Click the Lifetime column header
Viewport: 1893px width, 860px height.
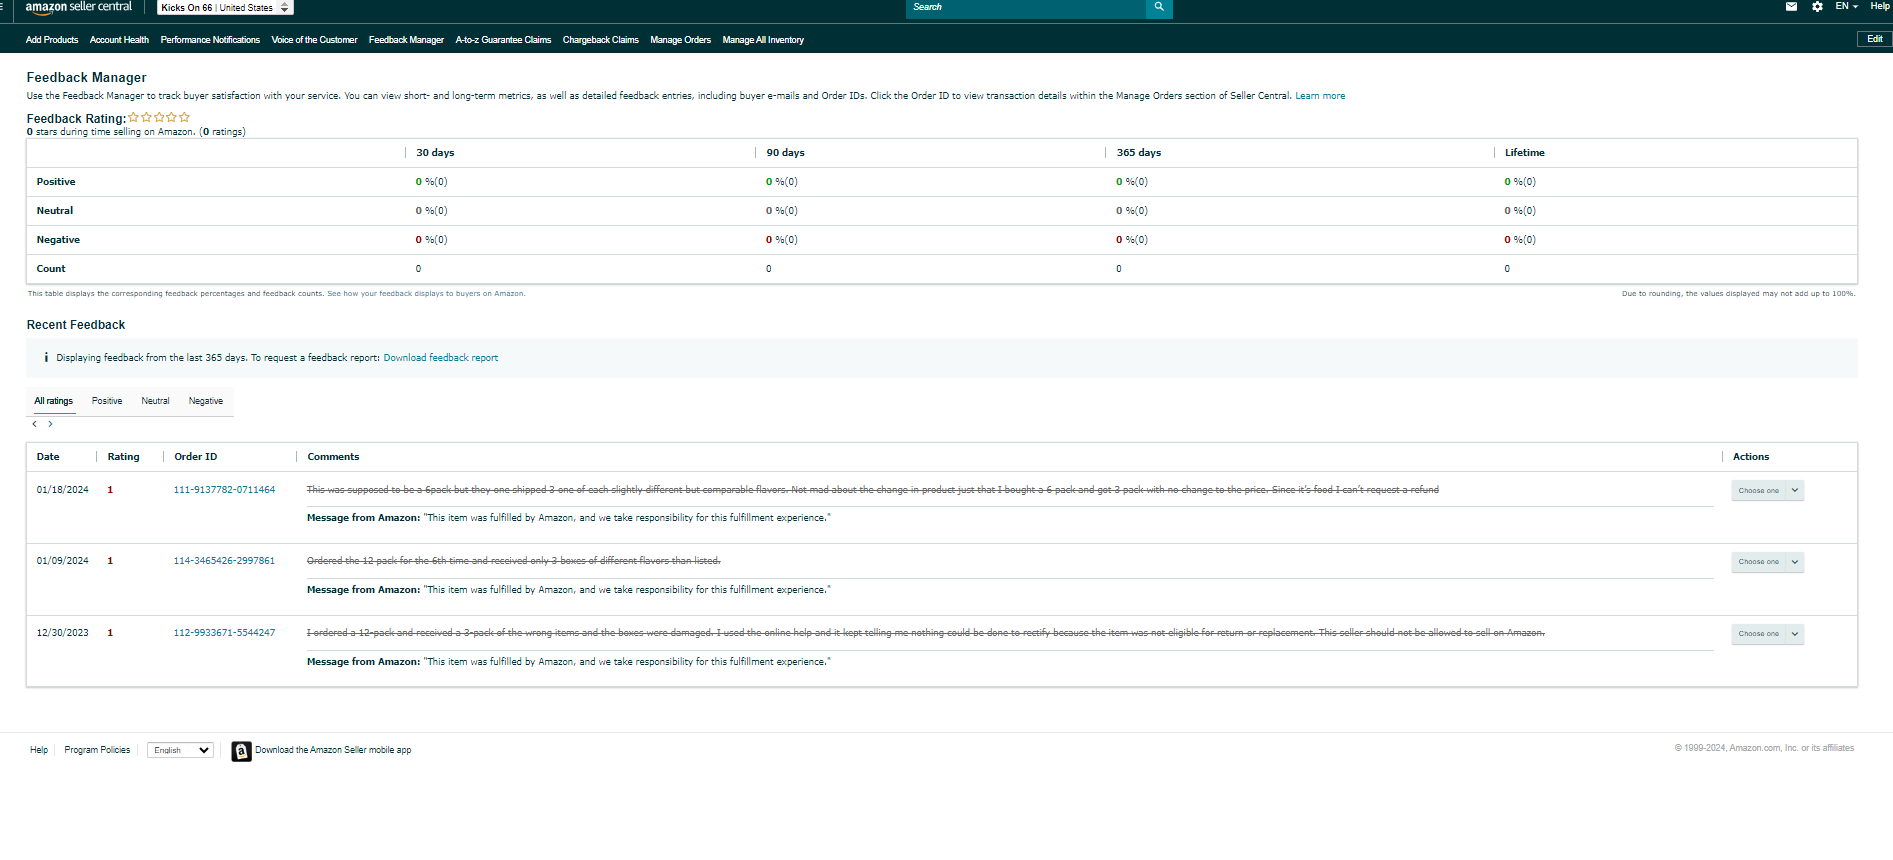click(x=1525, y=153)
